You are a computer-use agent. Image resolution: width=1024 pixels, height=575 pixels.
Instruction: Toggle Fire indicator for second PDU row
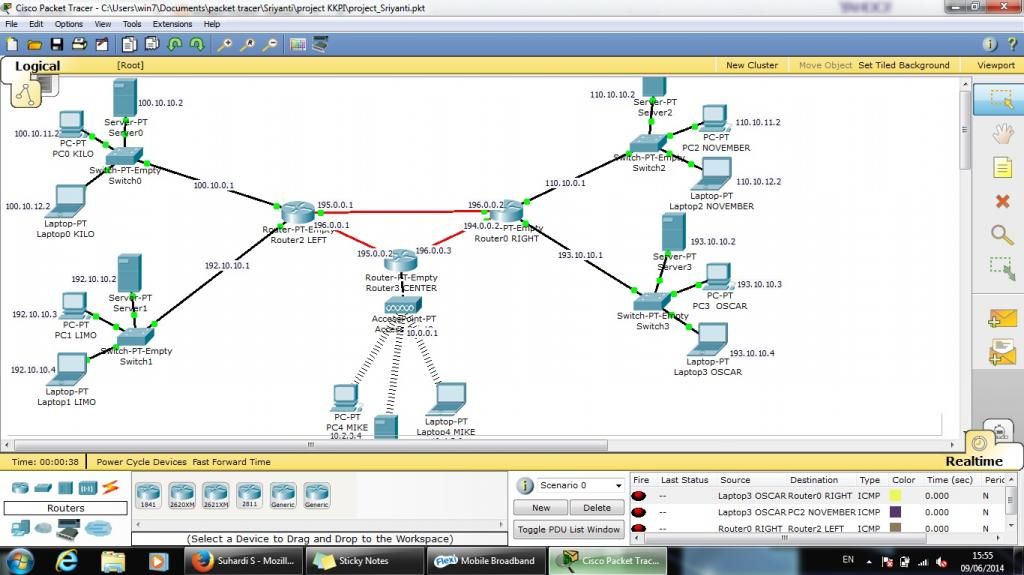click(638, 512)
